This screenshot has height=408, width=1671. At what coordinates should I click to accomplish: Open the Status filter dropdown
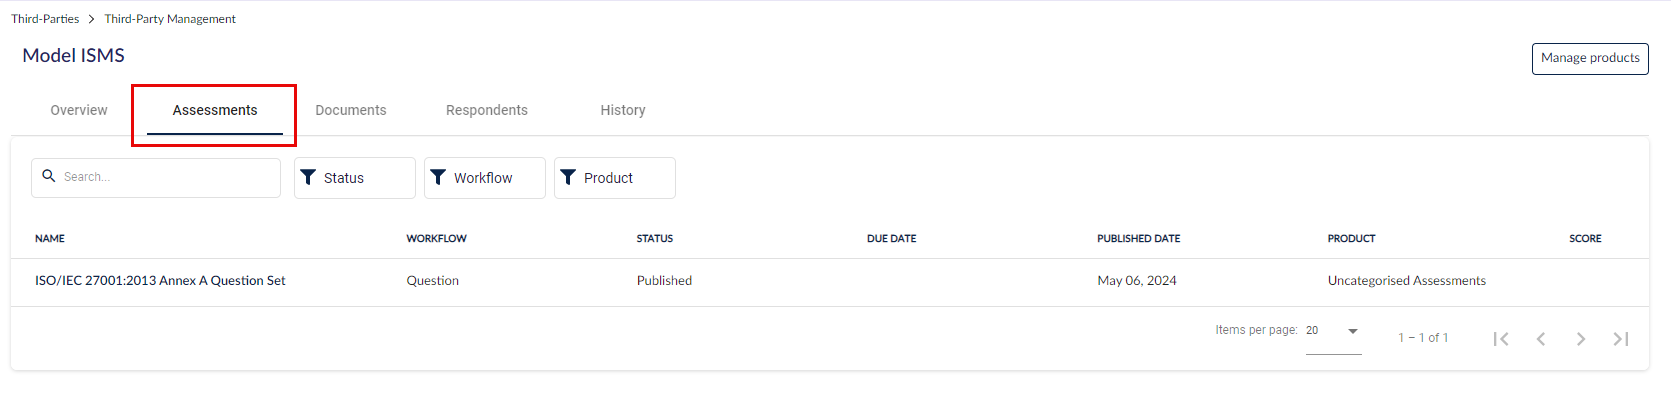click(355, 178)
